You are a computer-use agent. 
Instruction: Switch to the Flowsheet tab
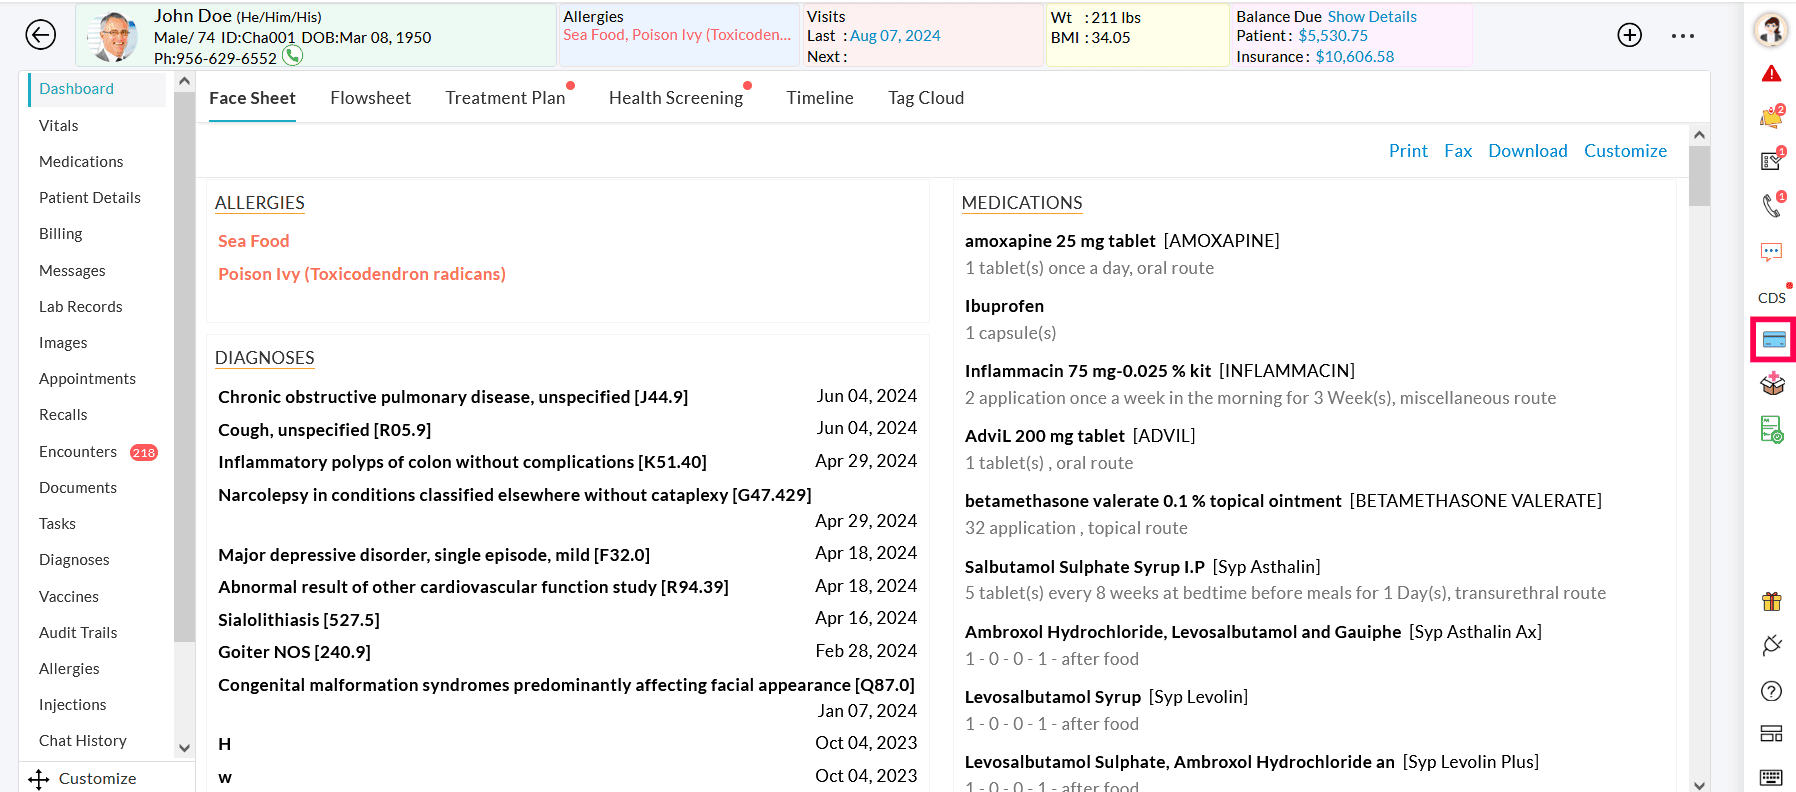coord(370,98)
